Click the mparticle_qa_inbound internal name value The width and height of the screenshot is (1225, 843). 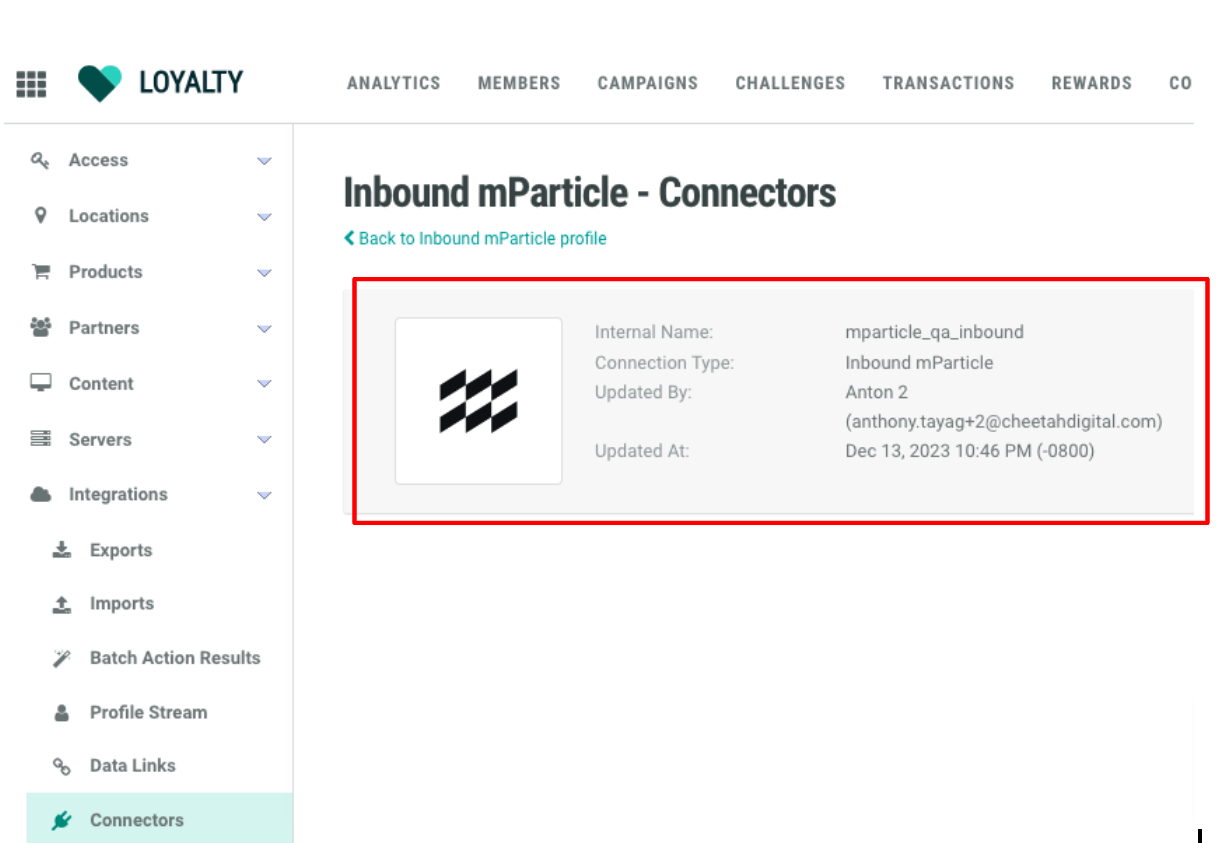click(934, 332)
